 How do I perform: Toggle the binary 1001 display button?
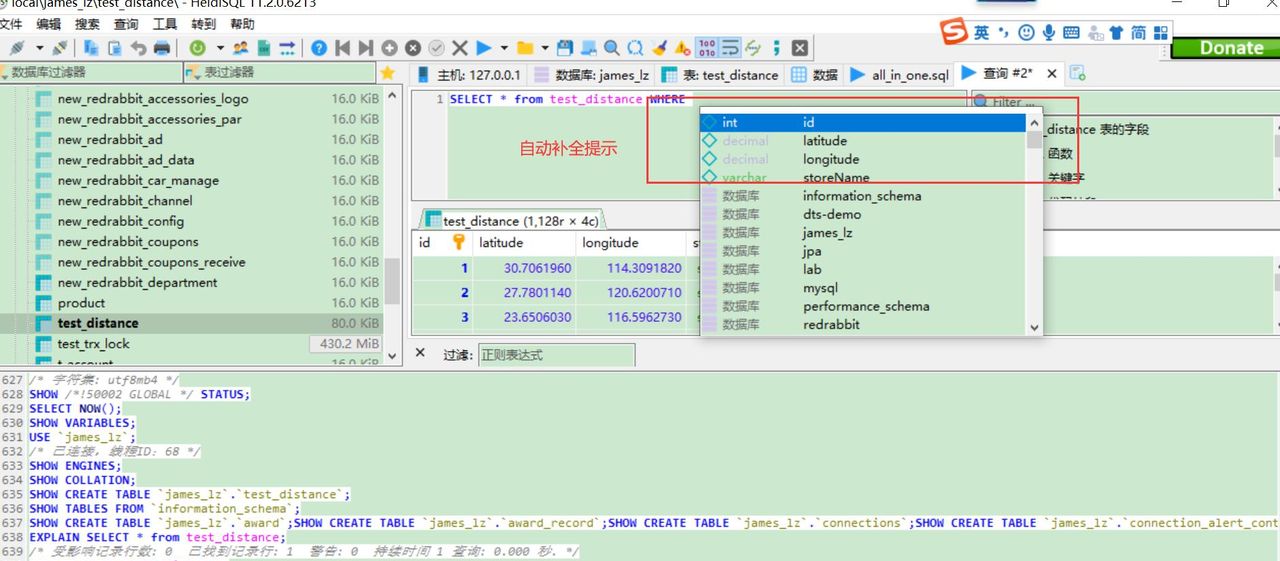pos(706,48)
